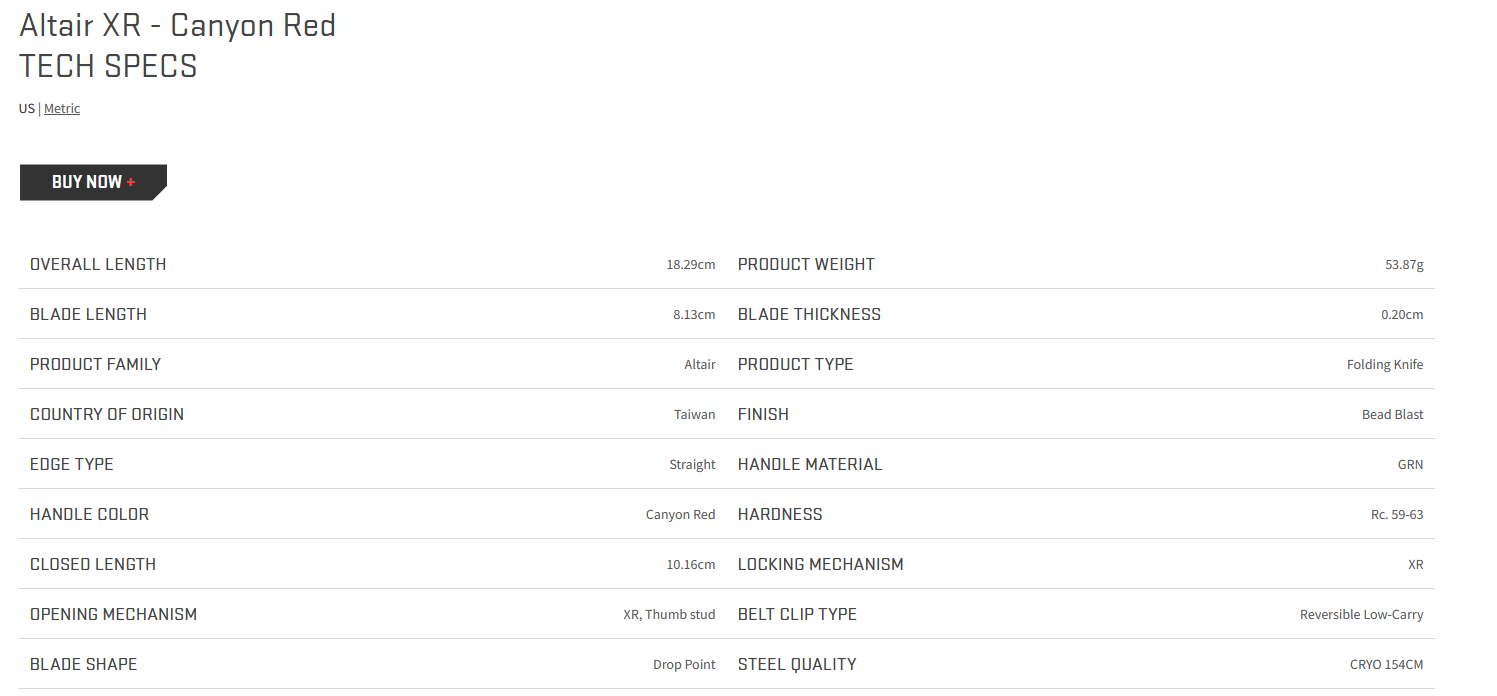This screenshot has width=1497, height=696.
Task: Click the CRYO 154CM steel quality value
Action: (1387, 665)
